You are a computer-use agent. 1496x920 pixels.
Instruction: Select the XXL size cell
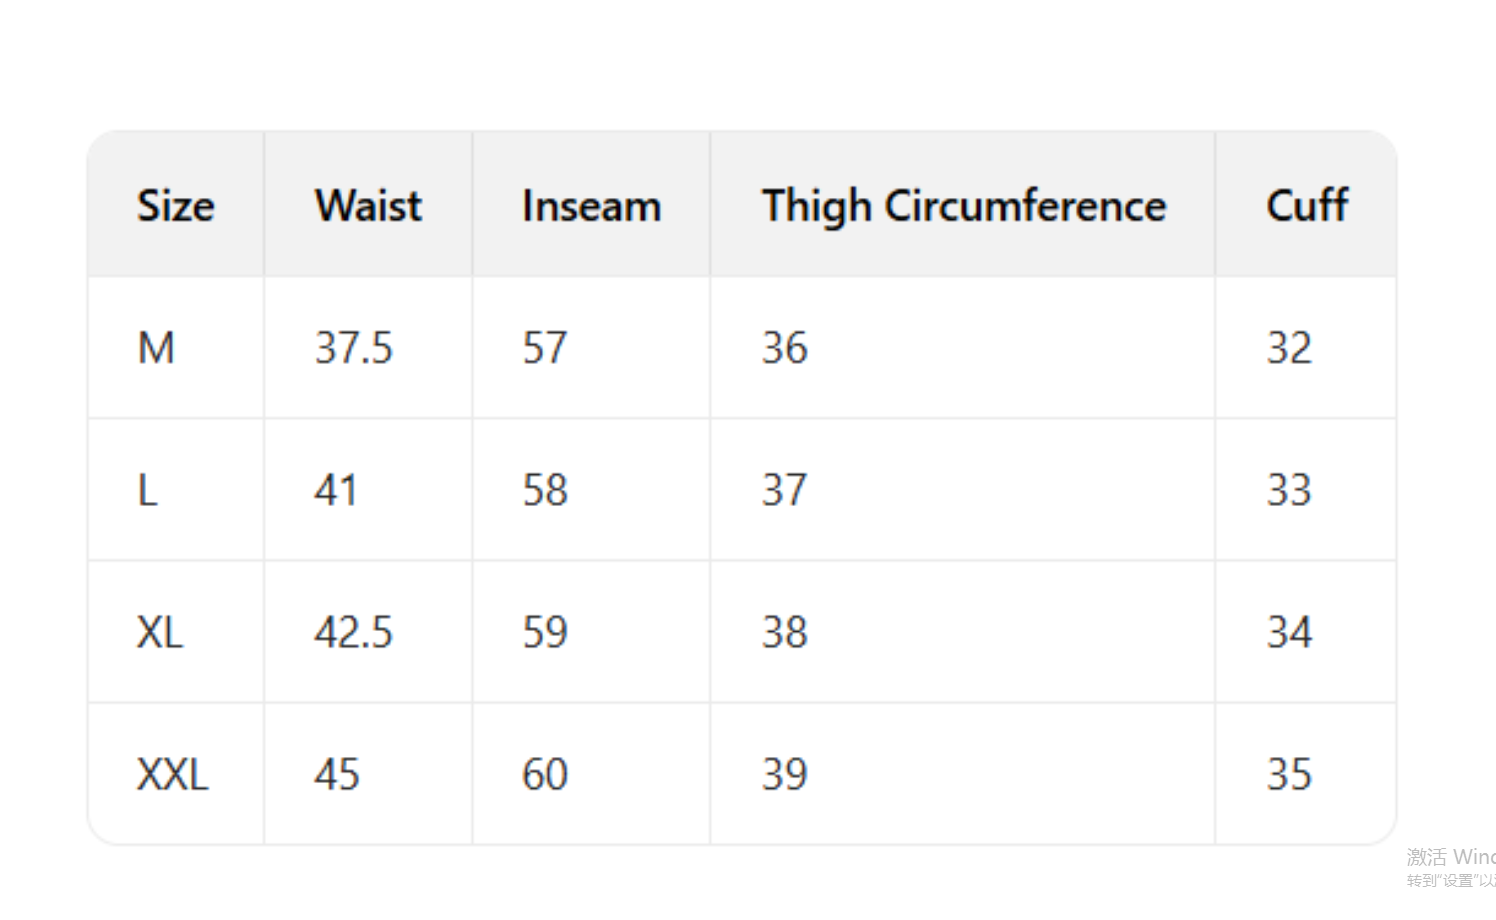click(x=172, y=774)
